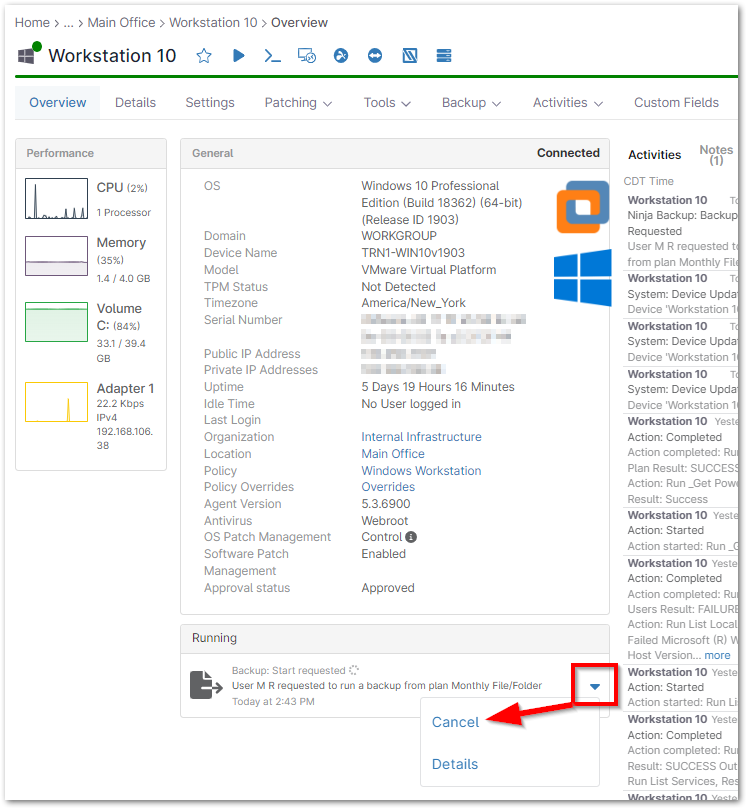The image size is (747, 809).
Task: Open the Internal Infrastructure organization link
Action: tap(421, 437)
